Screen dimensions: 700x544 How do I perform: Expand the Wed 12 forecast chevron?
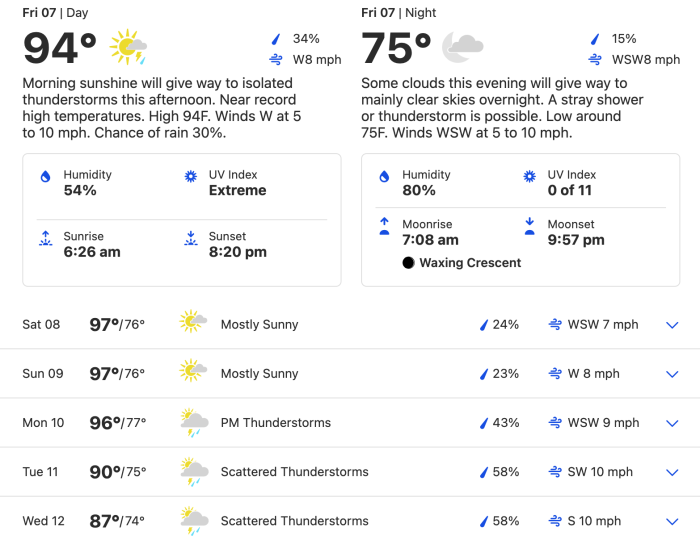point(672,521)
